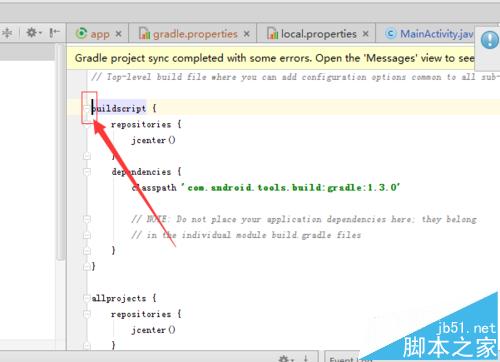Viewport: 500px width, 362px height.
Task: Click the 'individual module build.gradle files' comment
Action: tap(246, 235)
